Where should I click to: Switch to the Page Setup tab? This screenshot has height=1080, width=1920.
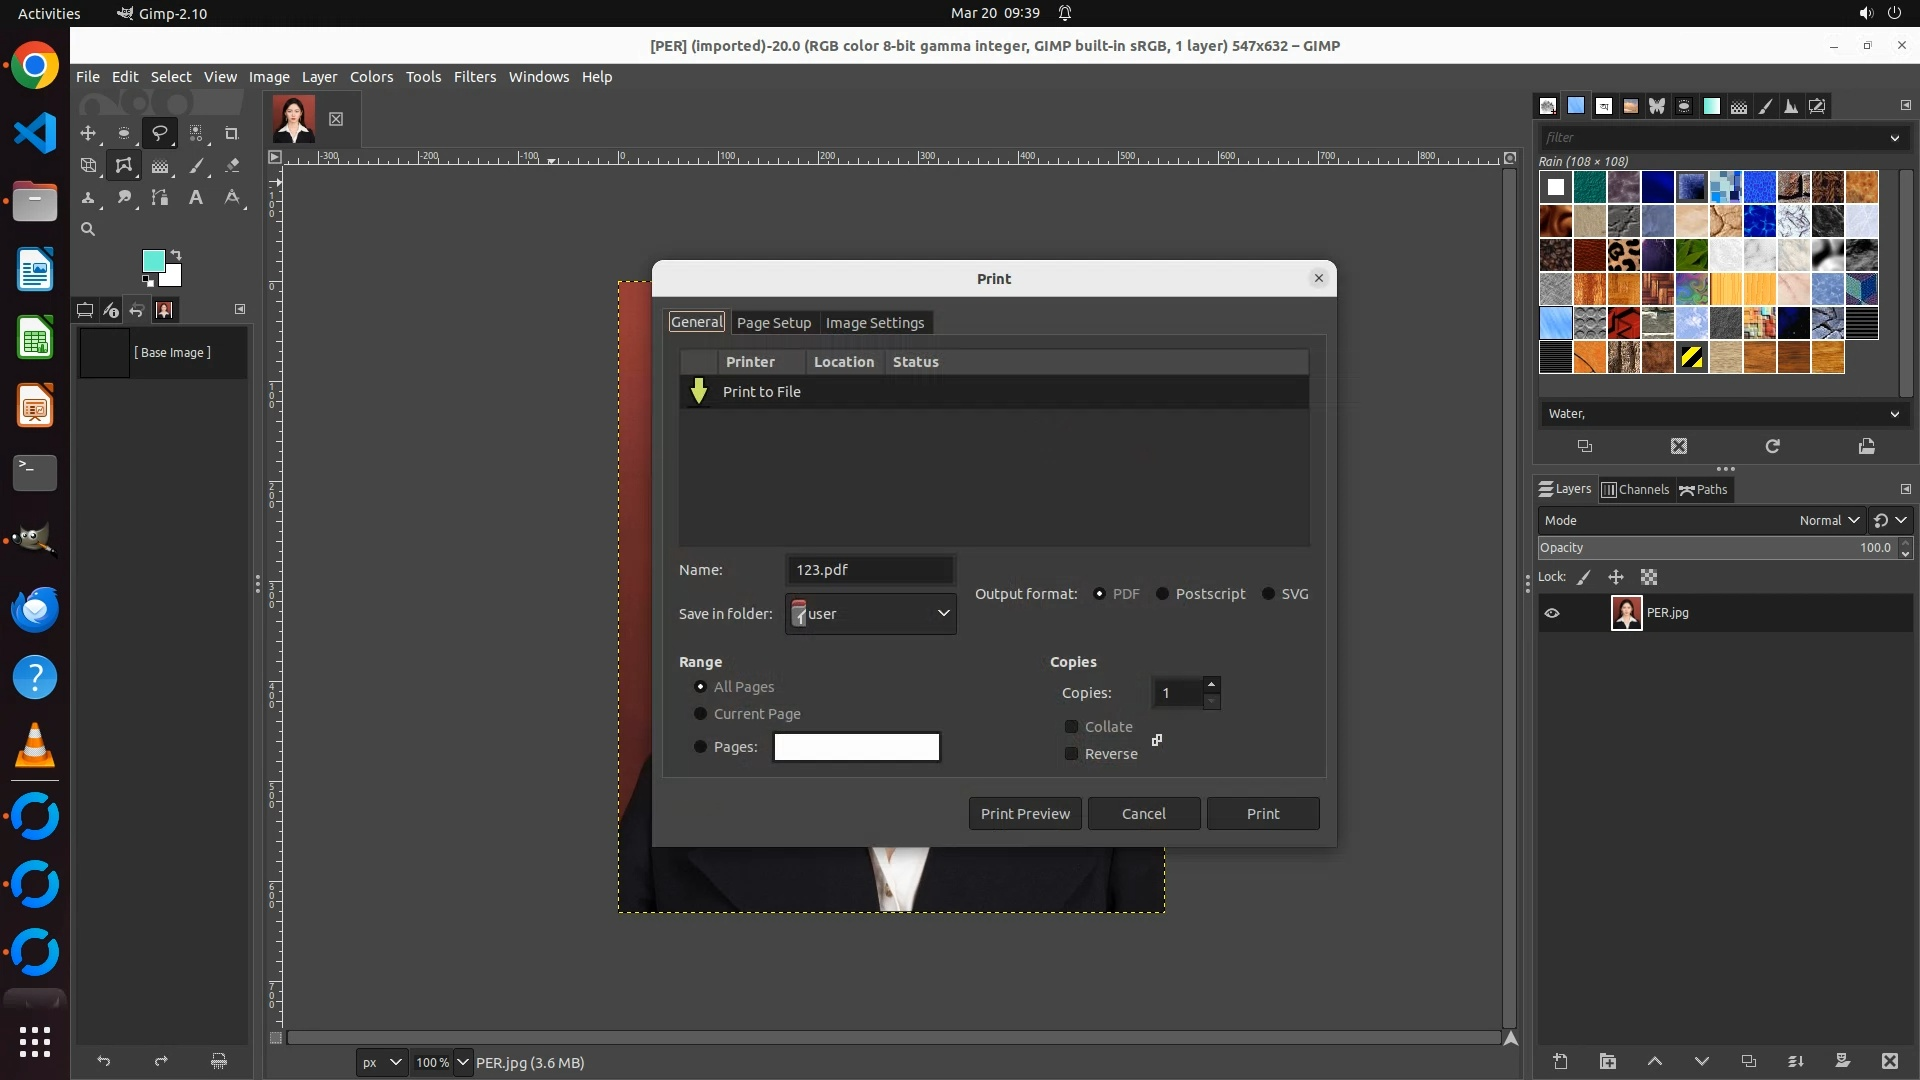[x=773, y=323]
